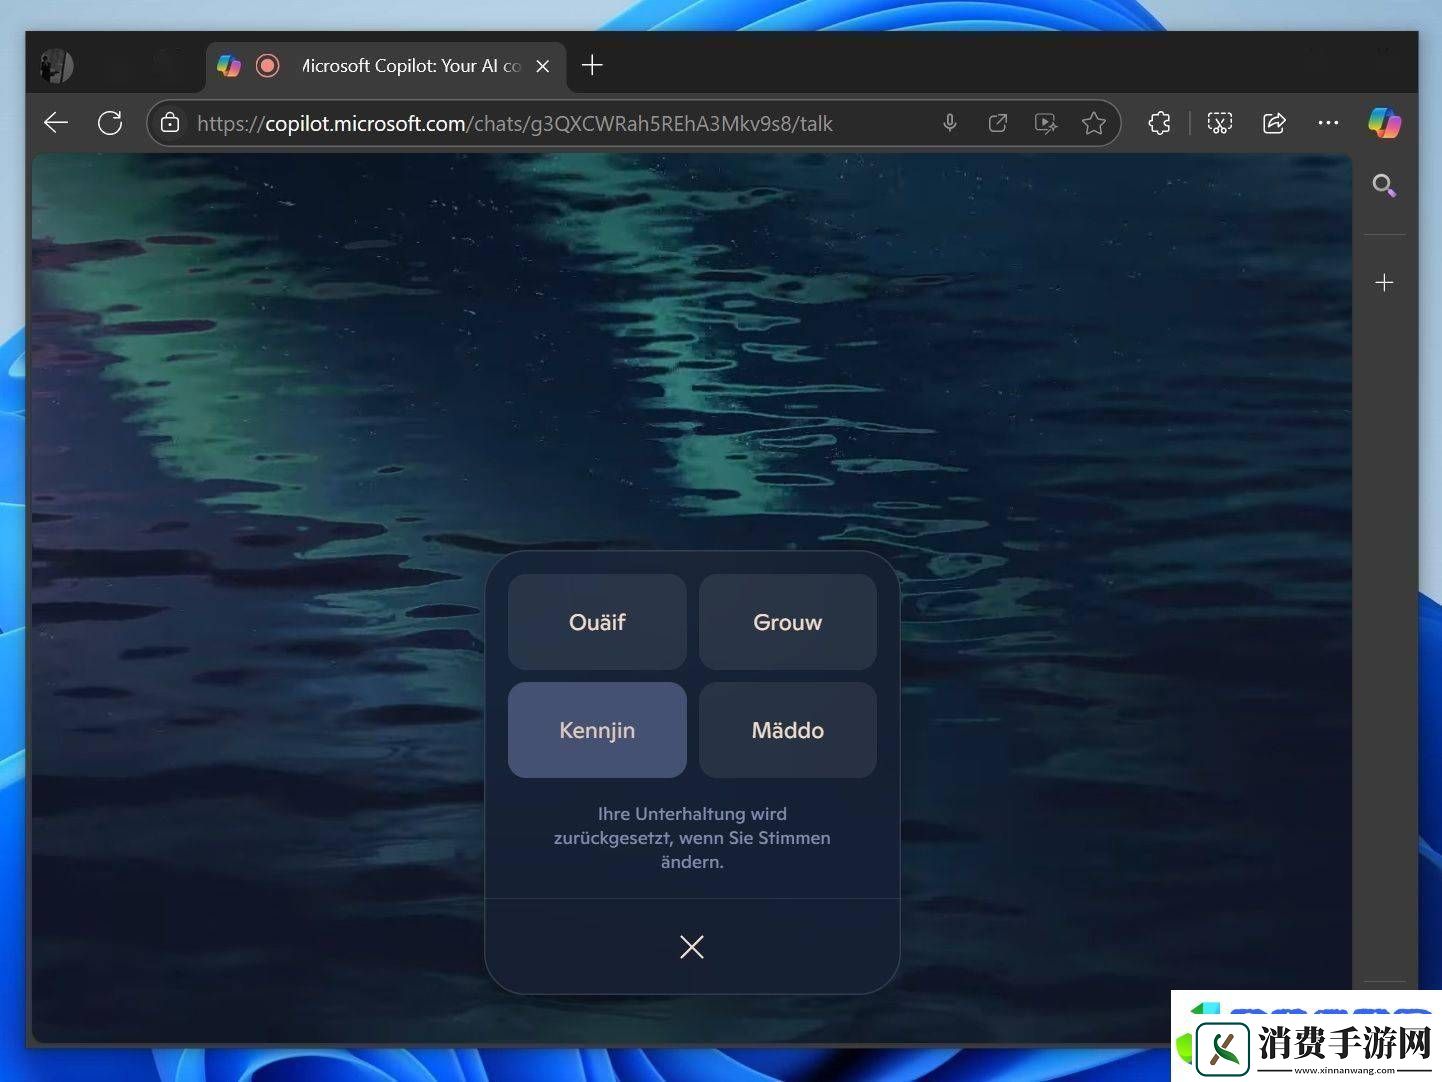
Task: Add this page to favorites with star
Action: tap(1093, 123)
